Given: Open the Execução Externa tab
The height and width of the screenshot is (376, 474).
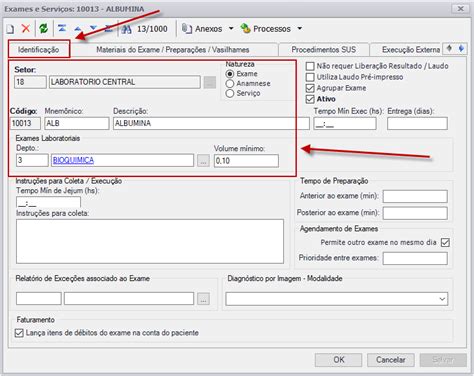Looking at the screenshot, I should click(411, 50).
